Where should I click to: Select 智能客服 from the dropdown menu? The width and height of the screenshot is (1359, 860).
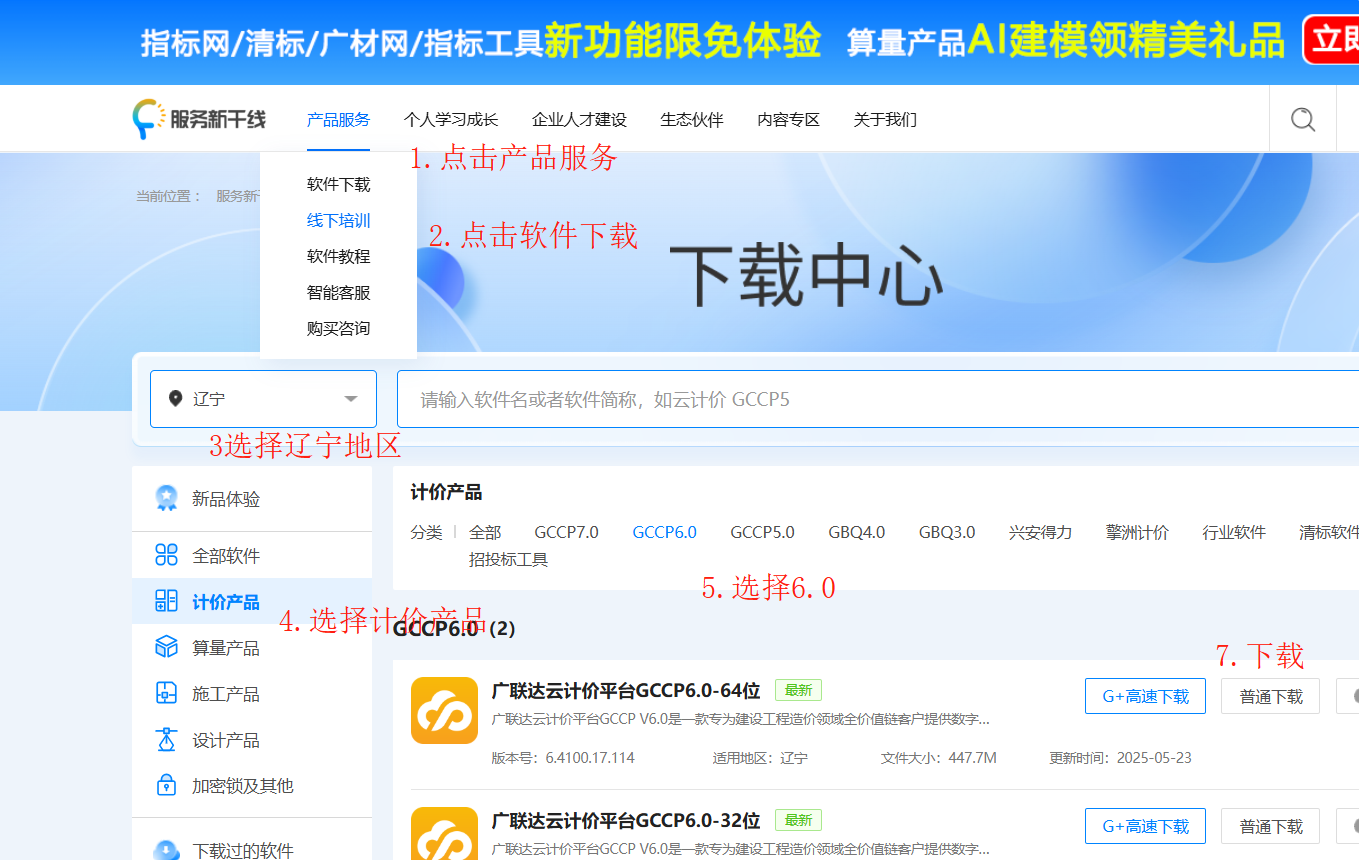tap(338, 292)
